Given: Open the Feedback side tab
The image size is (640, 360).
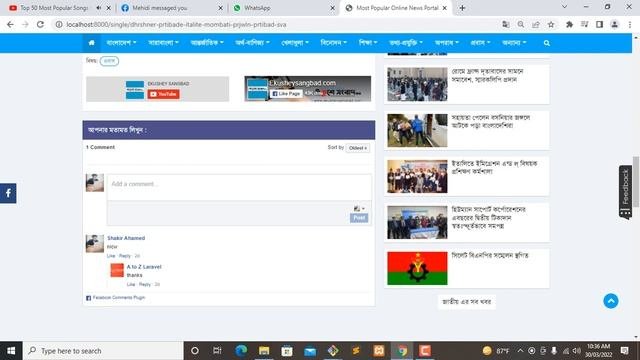Looking at the screenshot, I should [625, 192].
